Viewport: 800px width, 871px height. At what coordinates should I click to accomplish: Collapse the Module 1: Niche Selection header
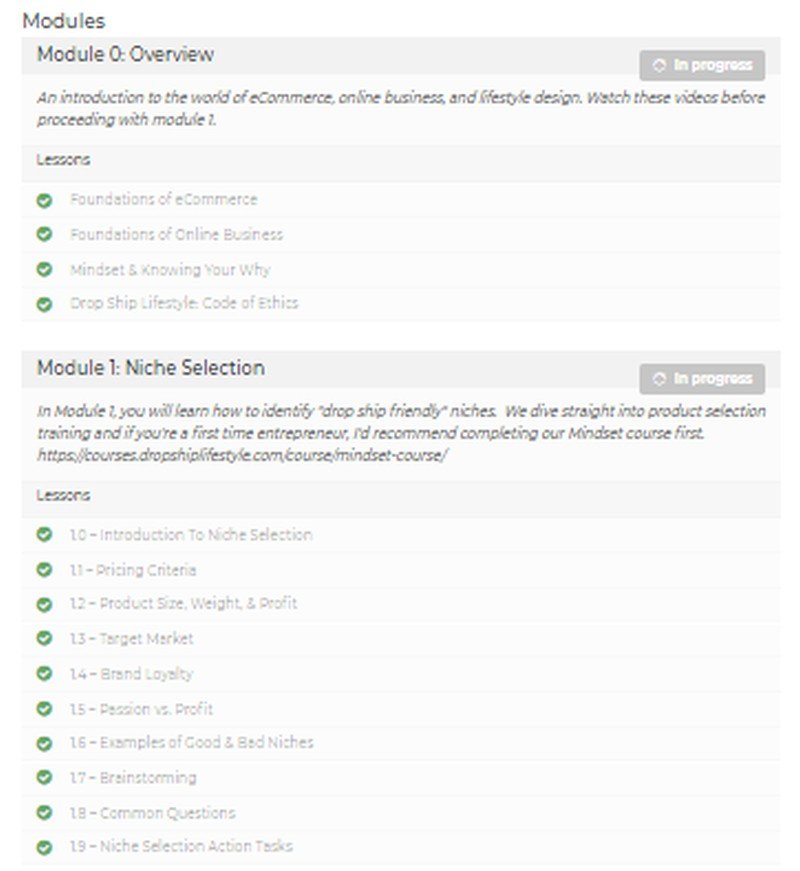(x=151, y=368)
